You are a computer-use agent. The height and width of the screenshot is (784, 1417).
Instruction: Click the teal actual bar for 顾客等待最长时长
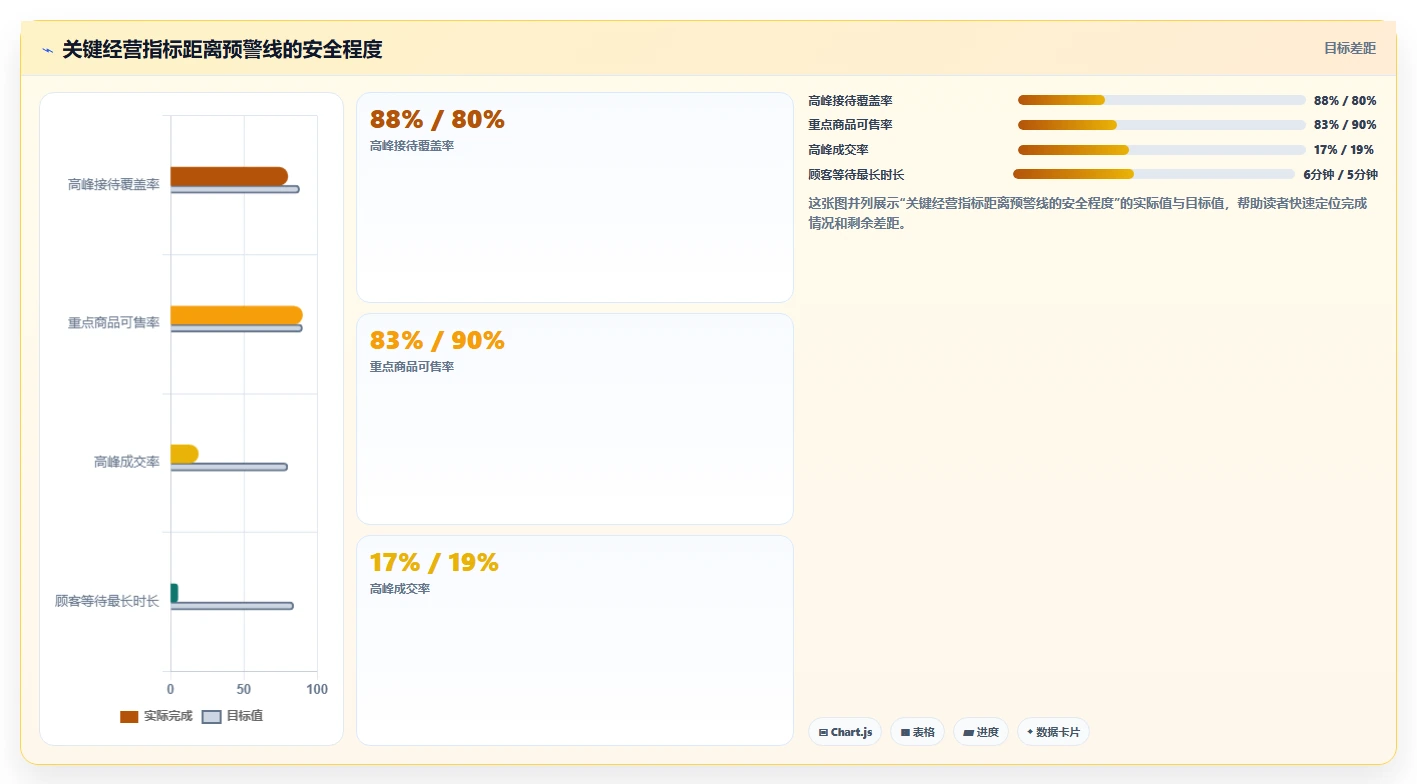coord(174,593)
